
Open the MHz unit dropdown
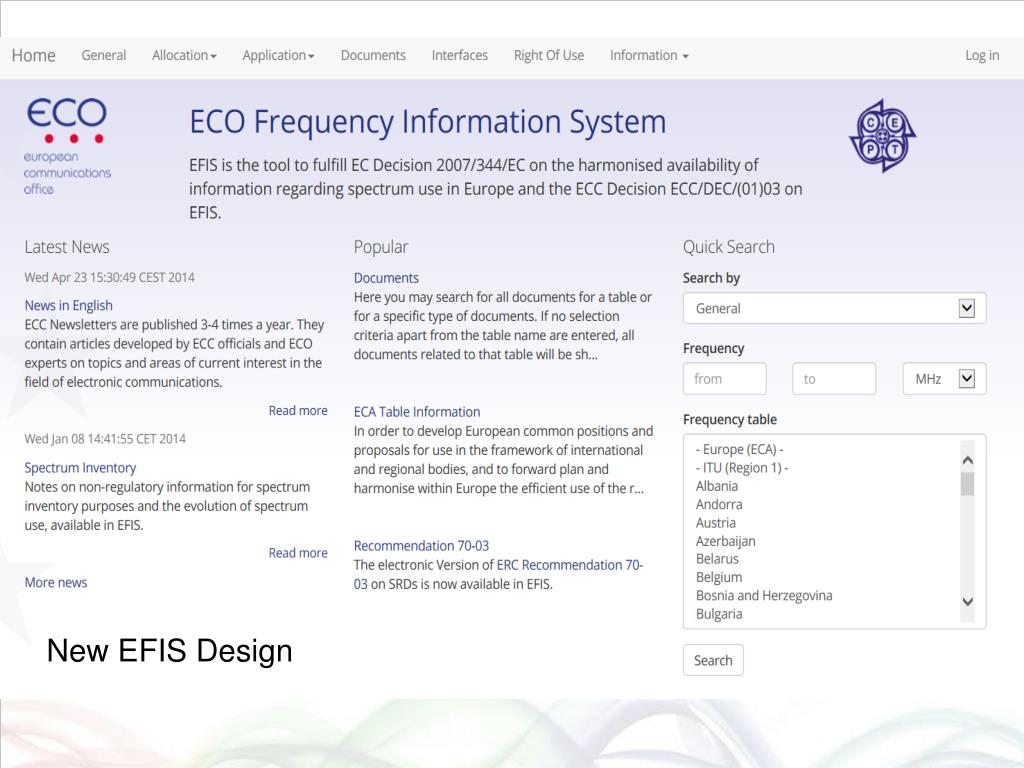pyautogui.click(x=944, y=379)
